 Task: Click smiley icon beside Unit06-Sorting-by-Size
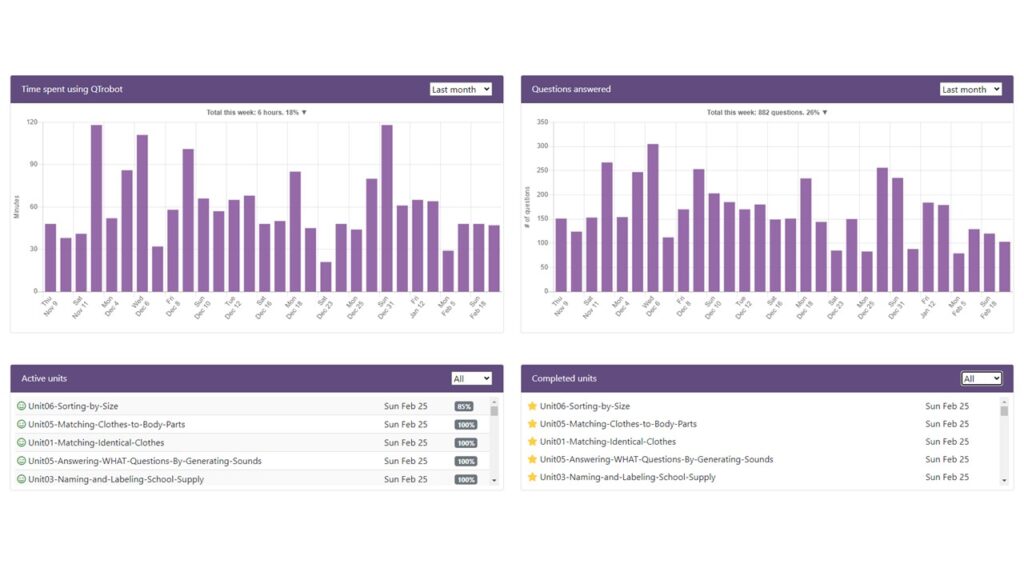click(21, 406)
